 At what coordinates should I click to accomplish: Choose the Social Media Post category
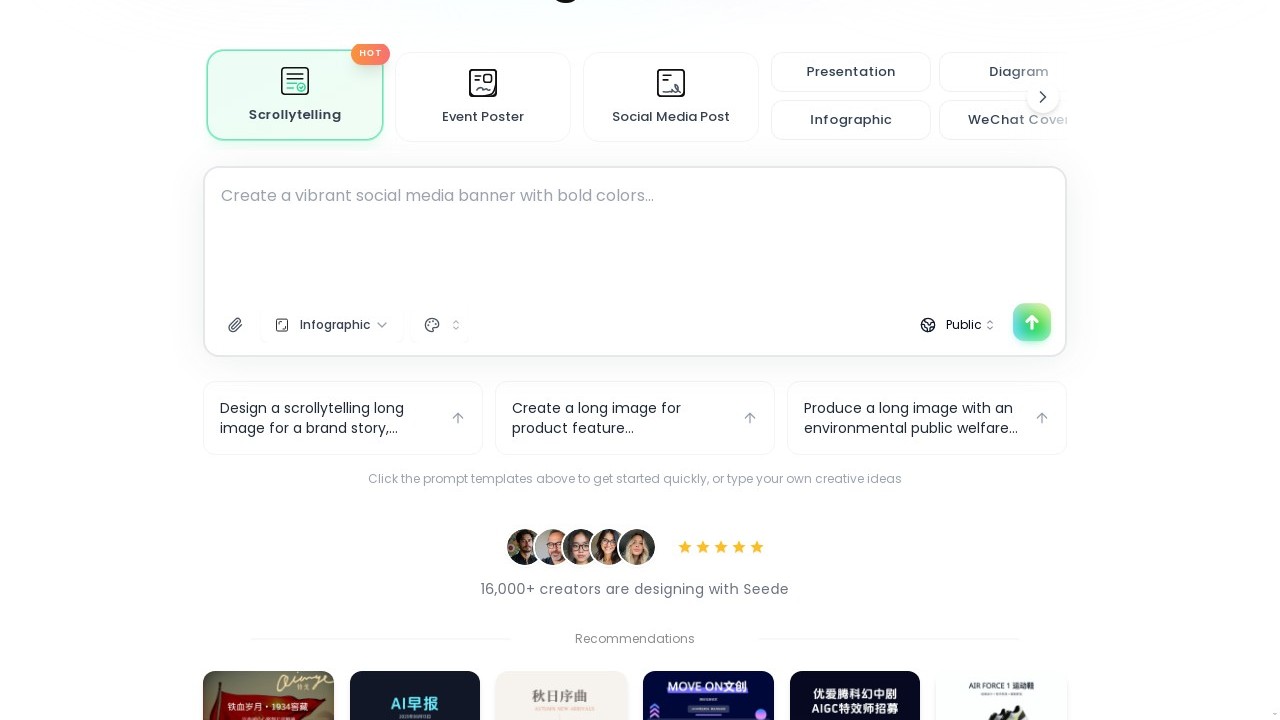671,97
